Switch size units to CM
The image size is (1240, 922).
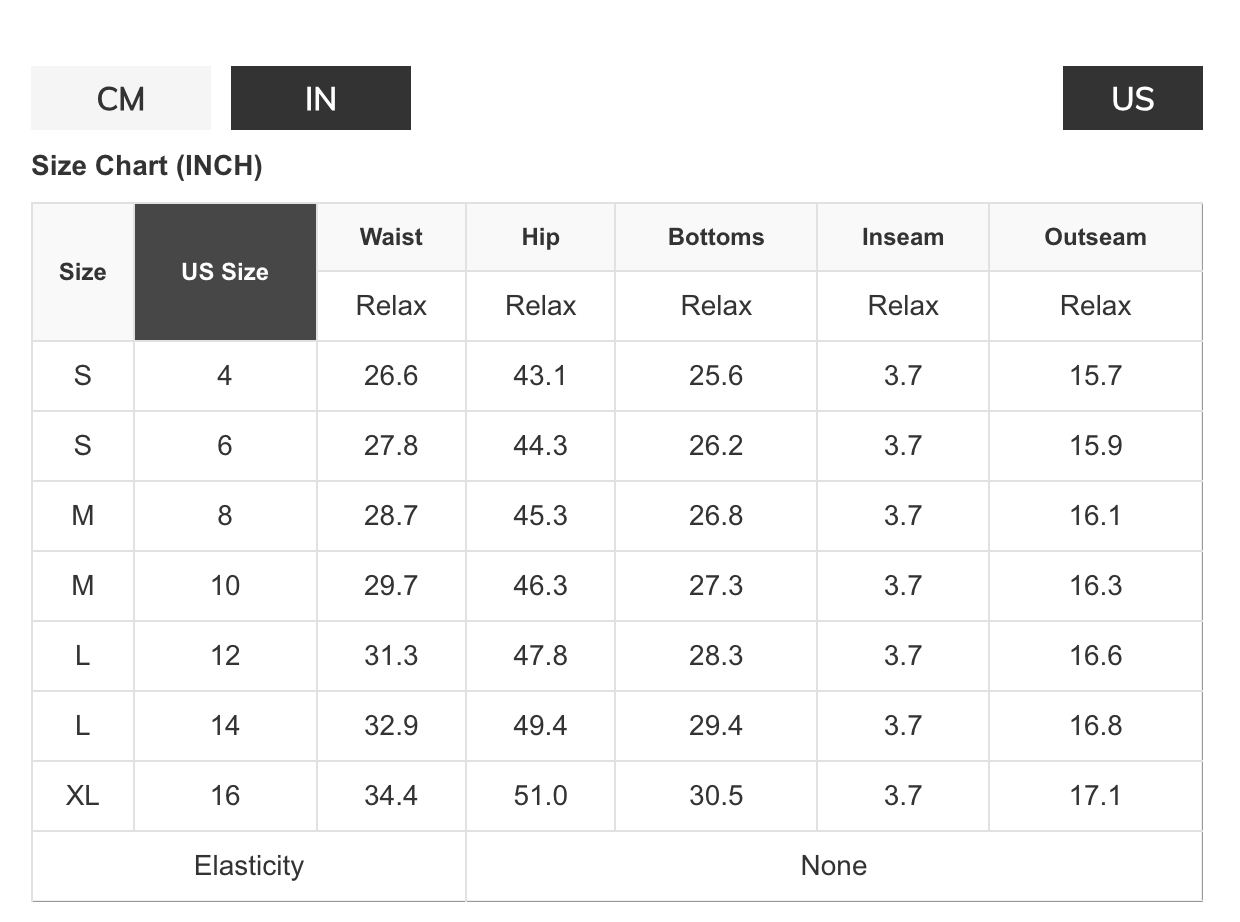pyautogui.click(x=121, y=98)
